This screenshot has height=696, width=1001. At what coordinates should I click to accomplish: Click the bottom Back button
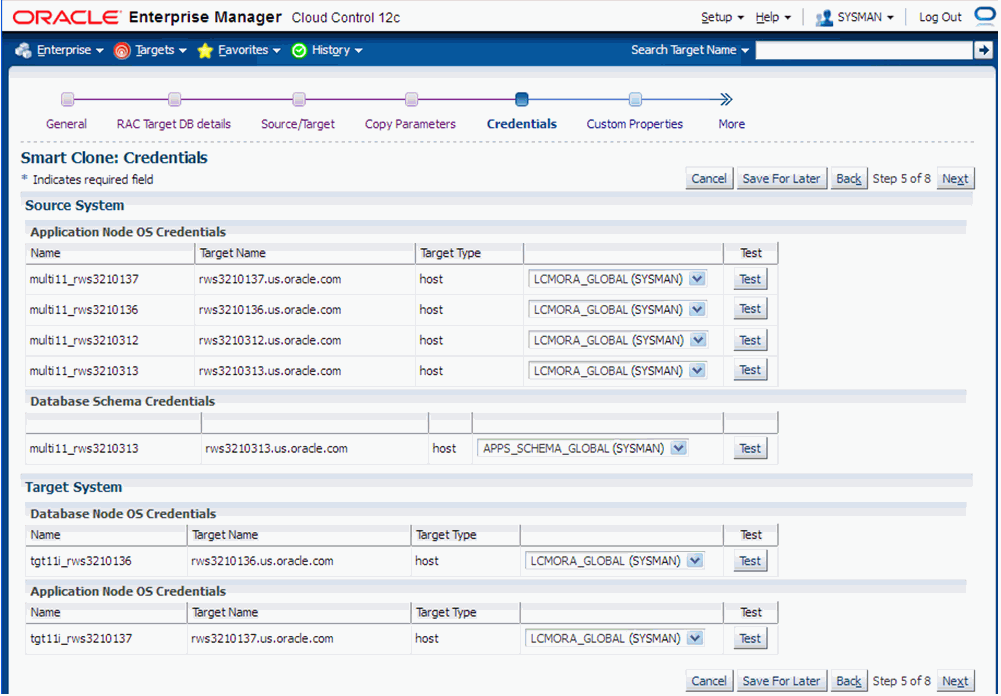tap(849, 681)
